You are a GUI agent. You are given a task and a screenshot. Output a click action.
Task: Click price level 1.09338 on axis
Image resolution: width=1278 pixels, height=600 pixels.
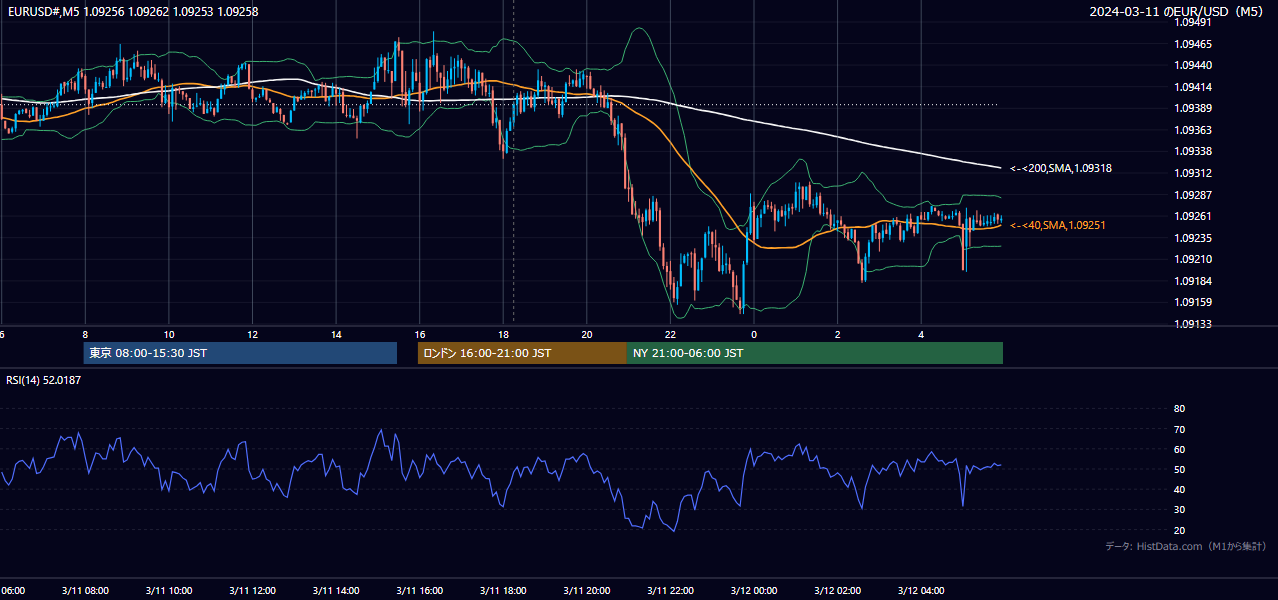tap(1193, 151)
